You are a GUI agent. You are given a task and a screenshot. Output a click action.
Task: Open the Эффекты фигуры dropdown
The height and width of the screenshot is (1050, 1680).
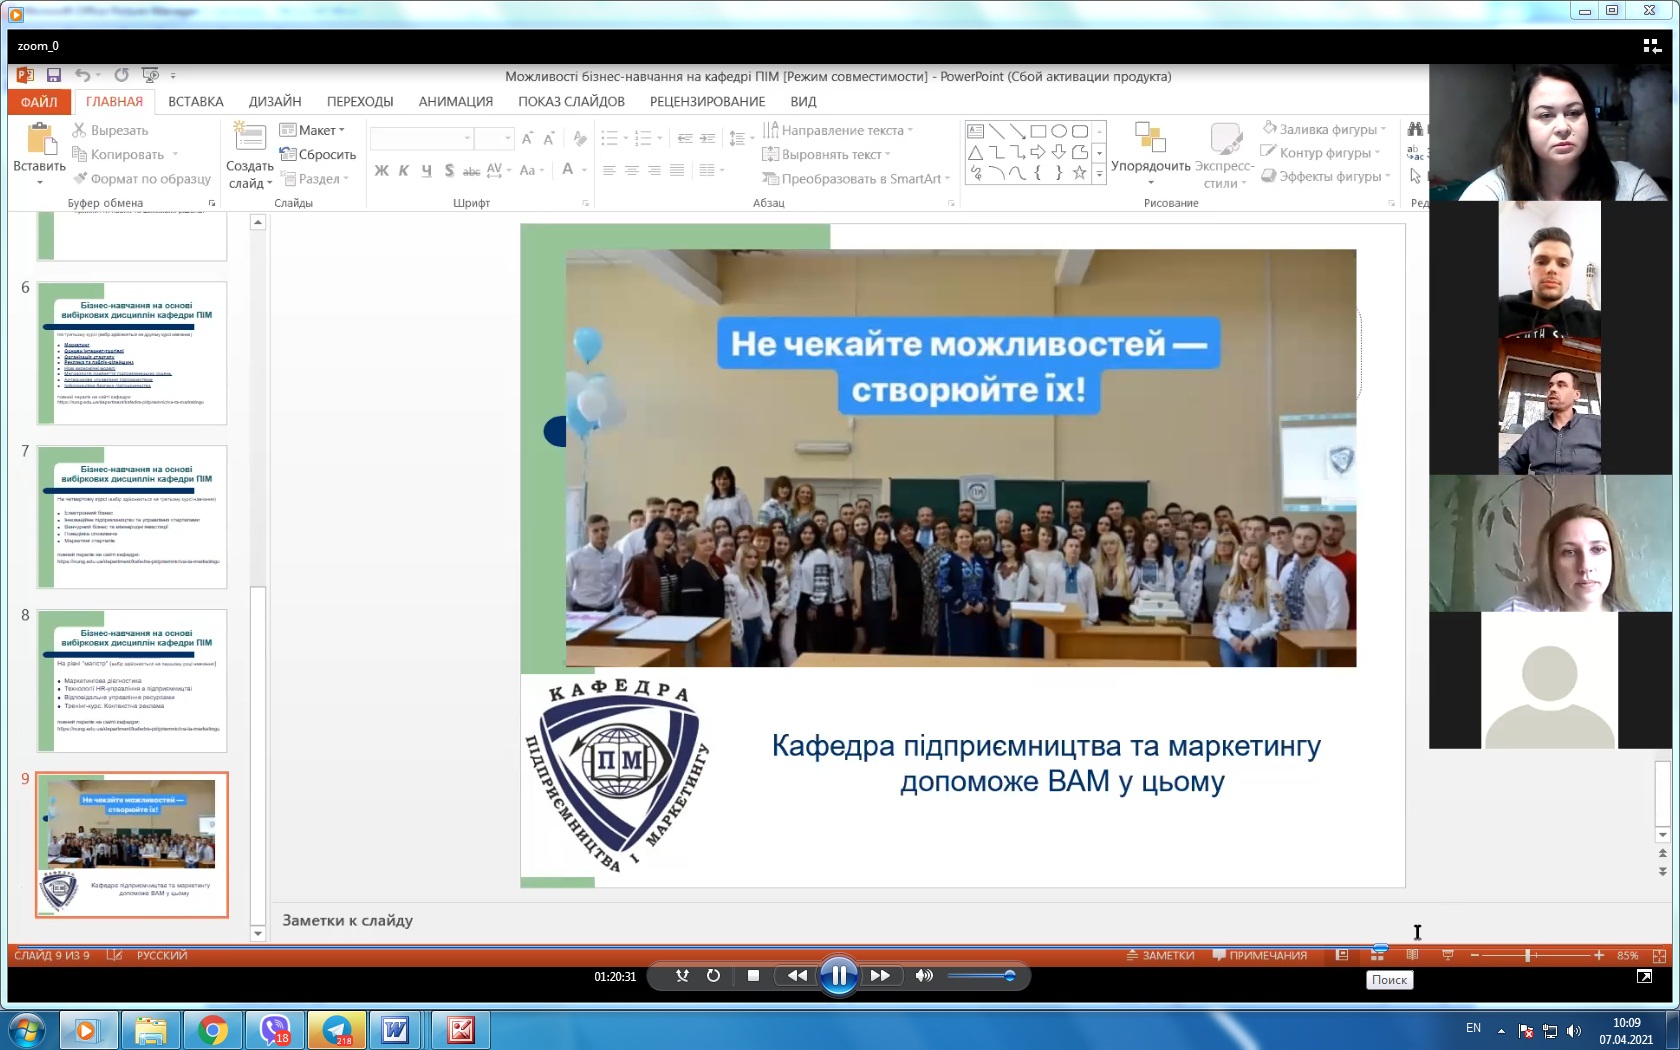(1327, 176)
